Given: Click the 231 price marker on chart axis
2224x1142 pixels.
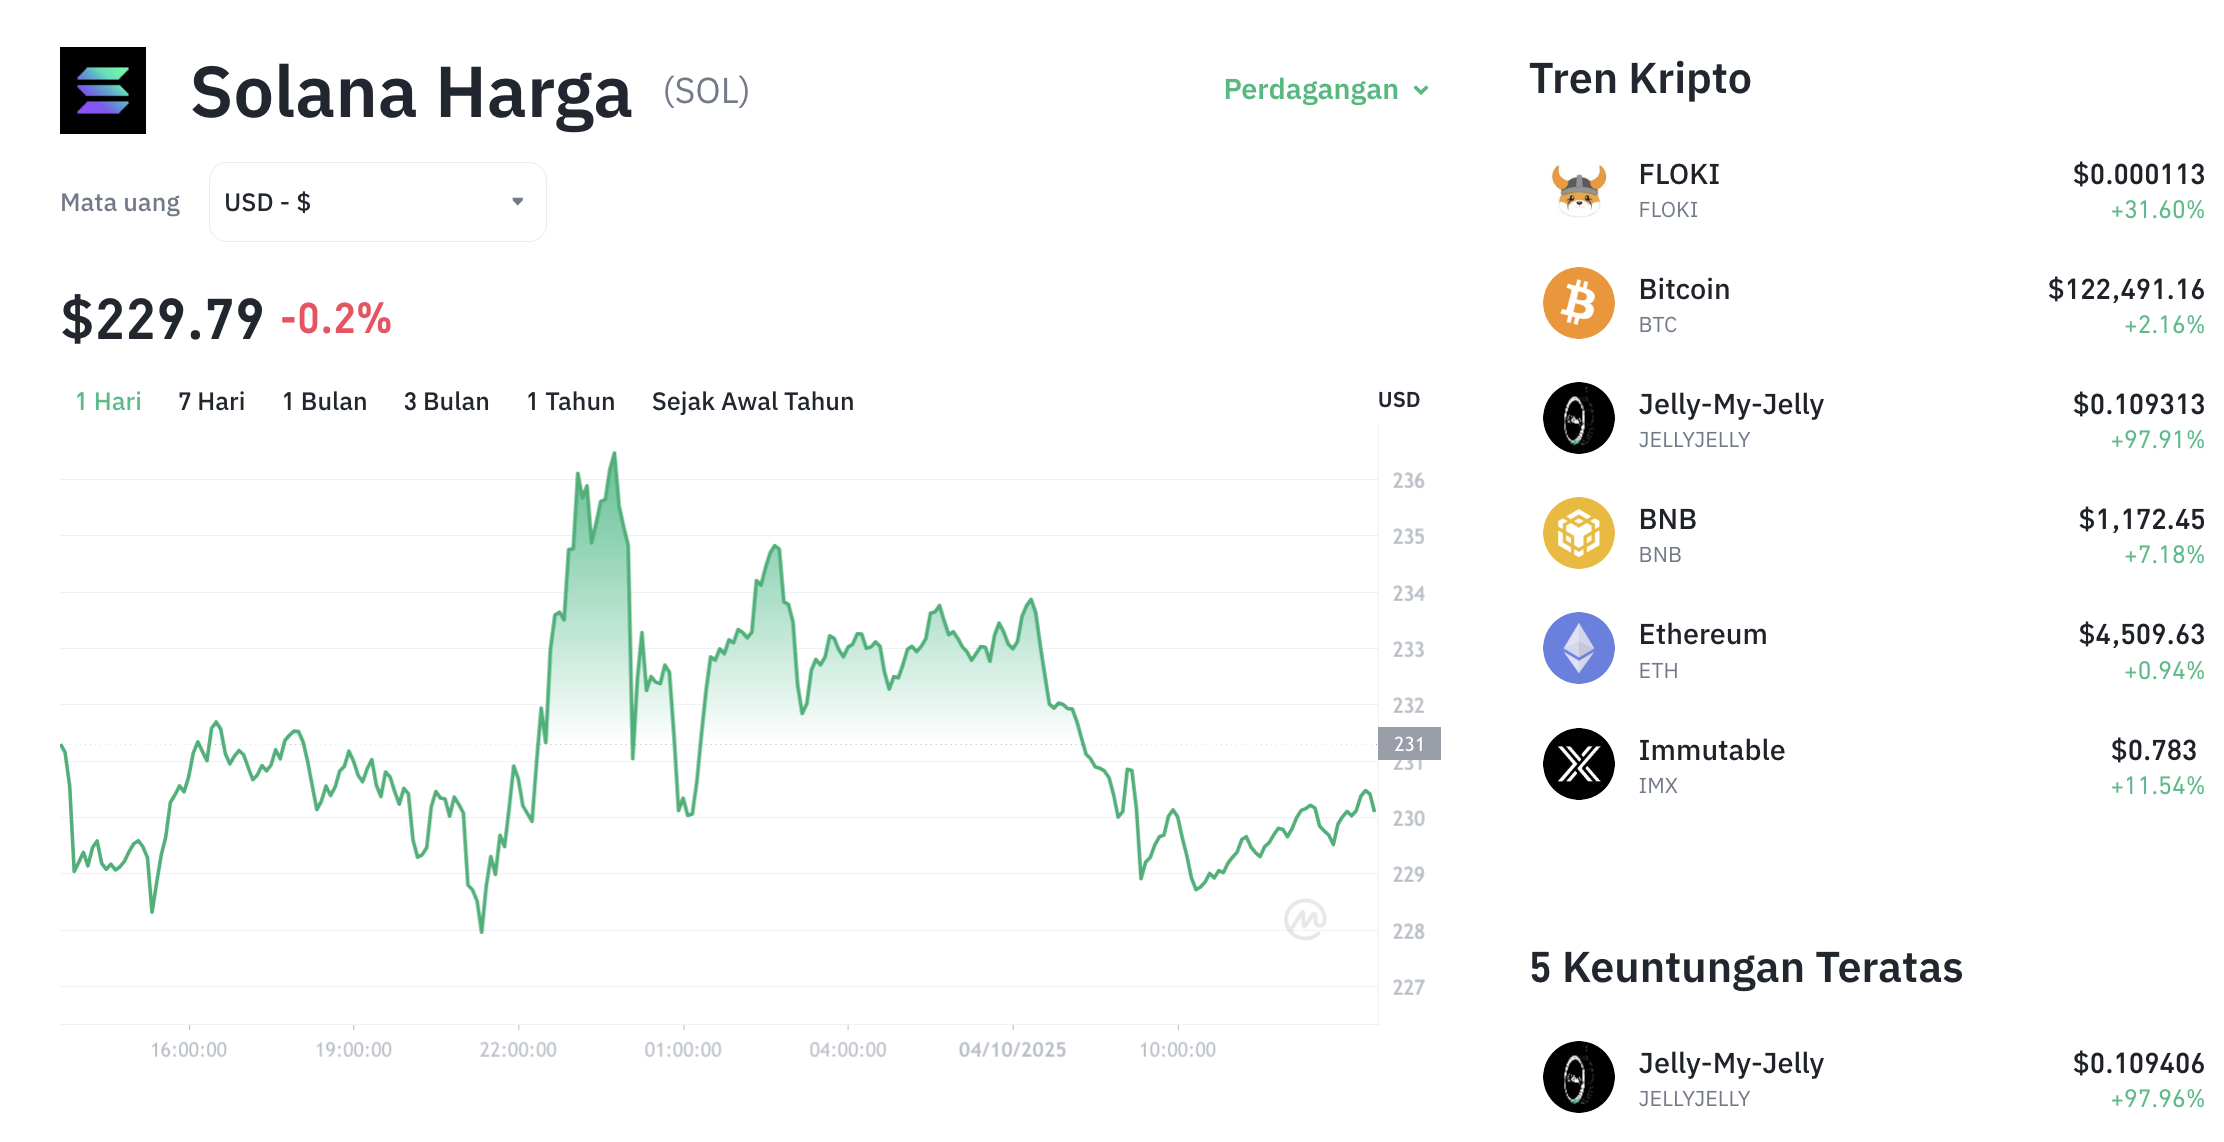Looking at the screenshot, I should point(1409,744).
